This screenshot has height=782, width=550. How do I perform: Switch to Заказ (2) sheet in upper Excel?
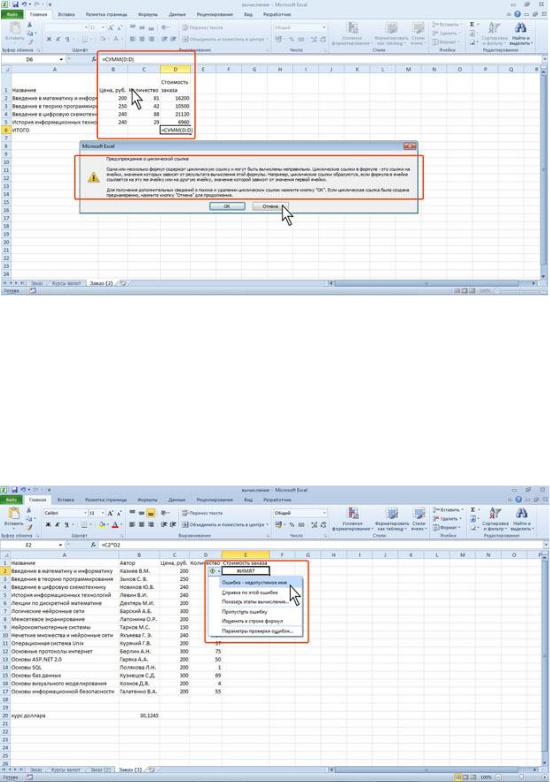tap(101, 283)
